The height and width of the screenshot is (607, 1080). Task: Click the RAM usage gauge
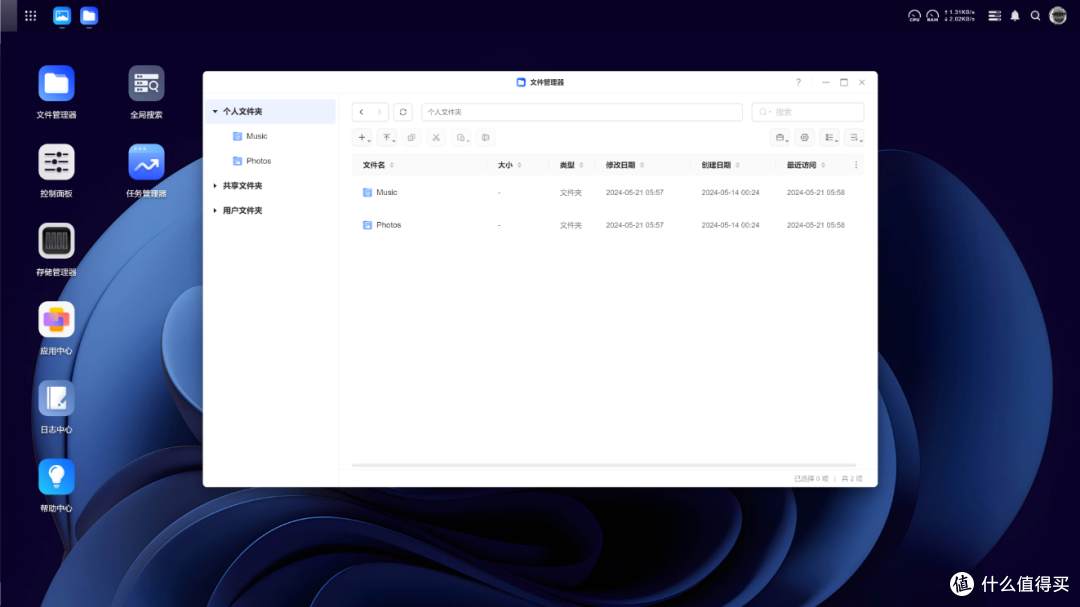click(933, 16)
